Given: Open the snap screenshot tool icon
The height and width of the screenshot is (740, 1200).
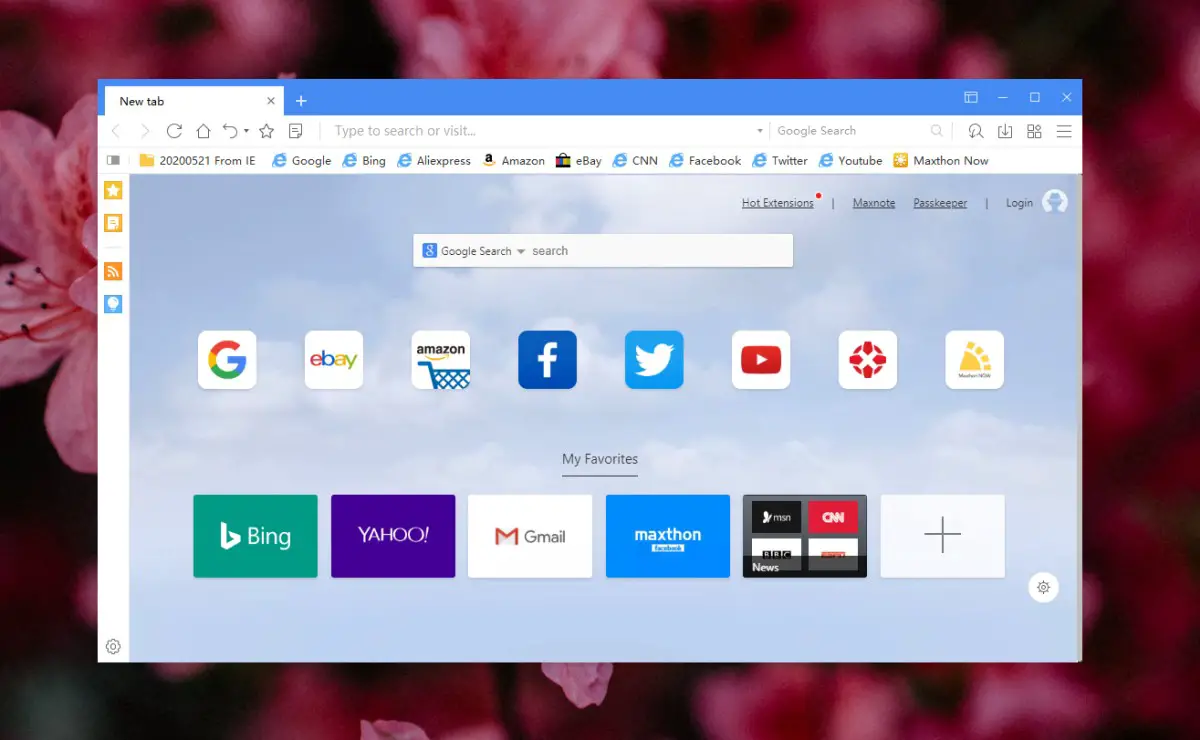Looking at the screenshot, I should click(x=975, y=131).
